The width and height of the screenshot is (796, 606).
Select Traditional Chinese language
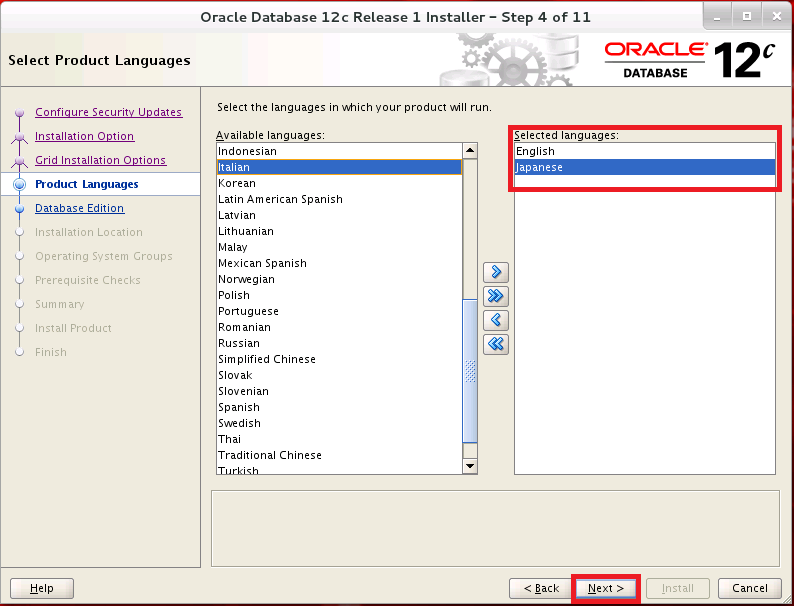(x=339, y=455)
